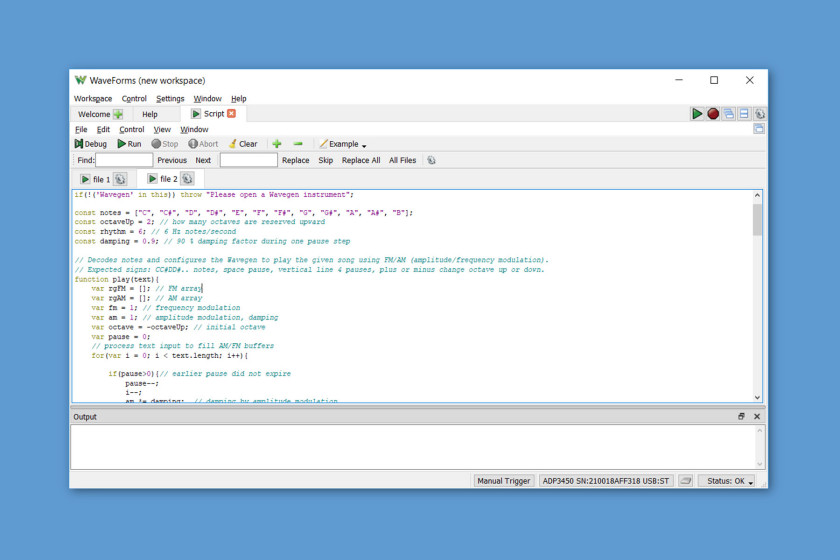Open the top Window menu
Viewport: 840px width, 560px height.
click(x=207, y=99)
